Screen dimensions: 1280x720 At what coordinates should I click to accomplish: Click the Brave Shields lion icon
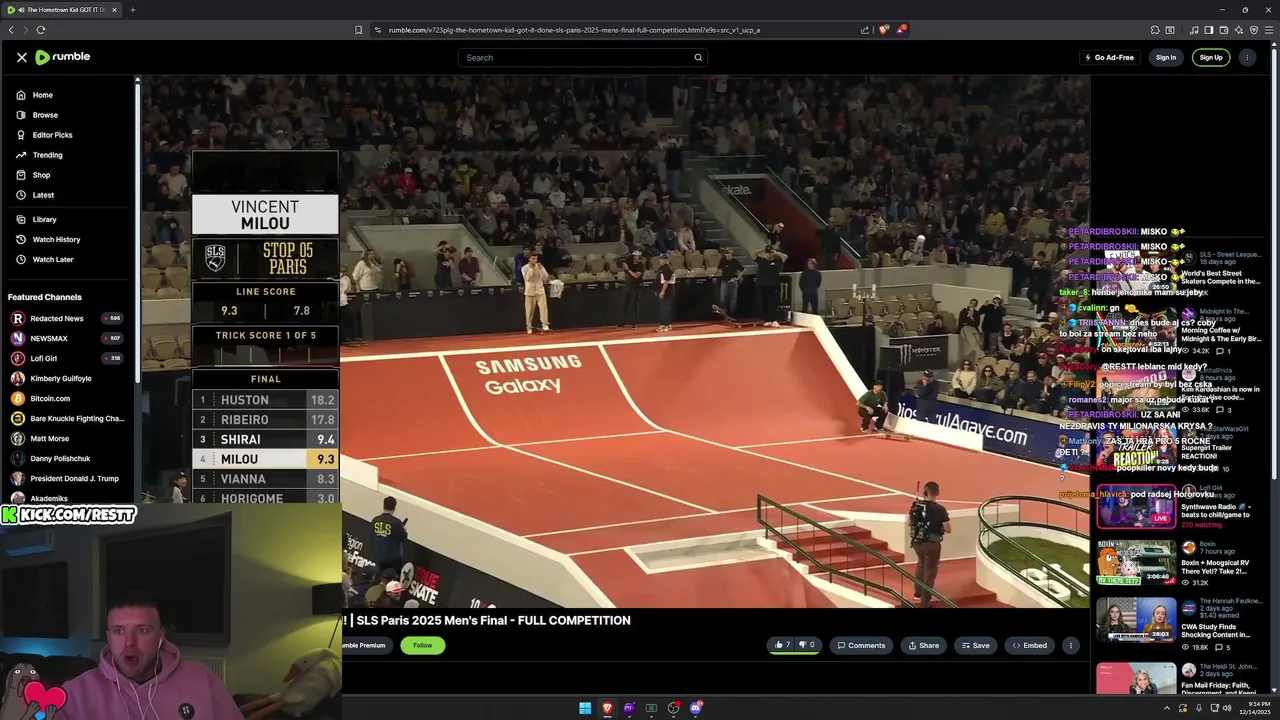click(883, 30)
